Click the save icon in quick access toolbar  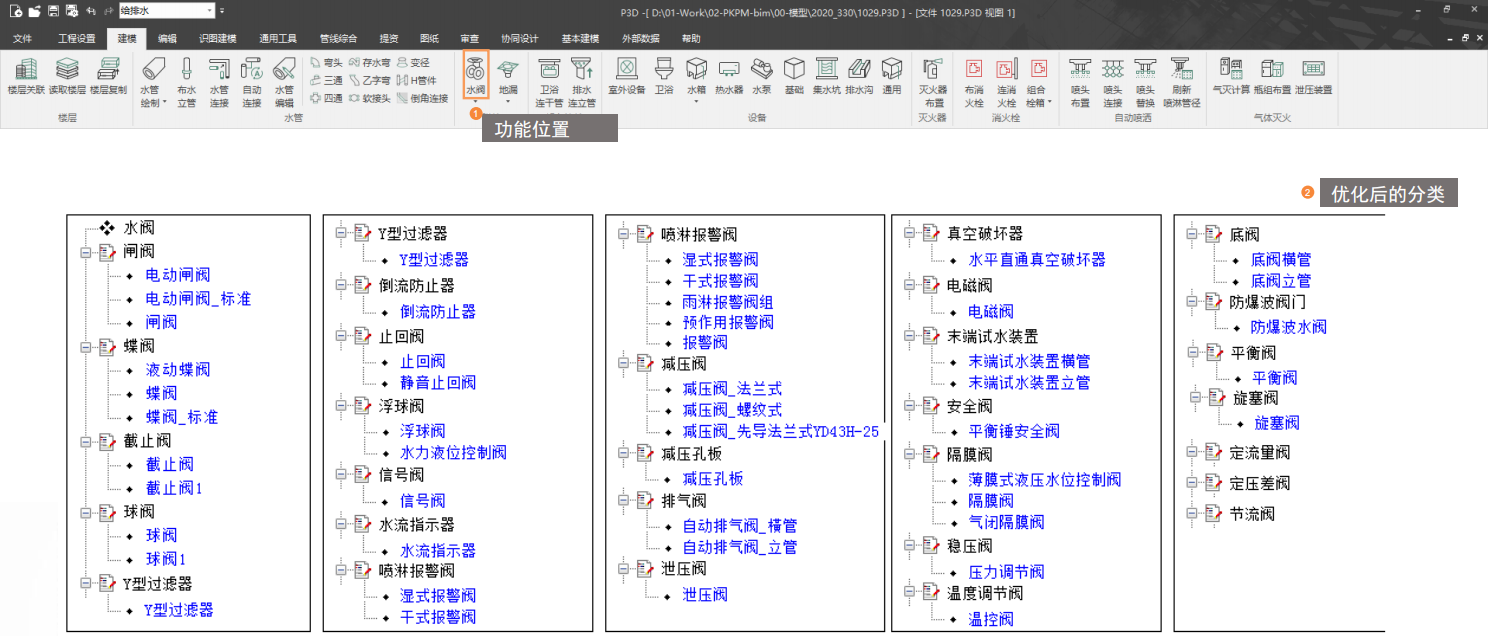point(53,11)
